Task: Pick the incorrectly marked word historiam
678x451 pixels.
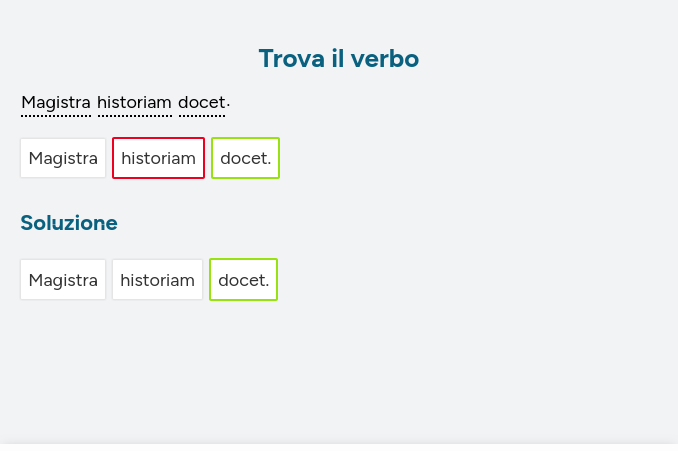Action: pos(158,158)
